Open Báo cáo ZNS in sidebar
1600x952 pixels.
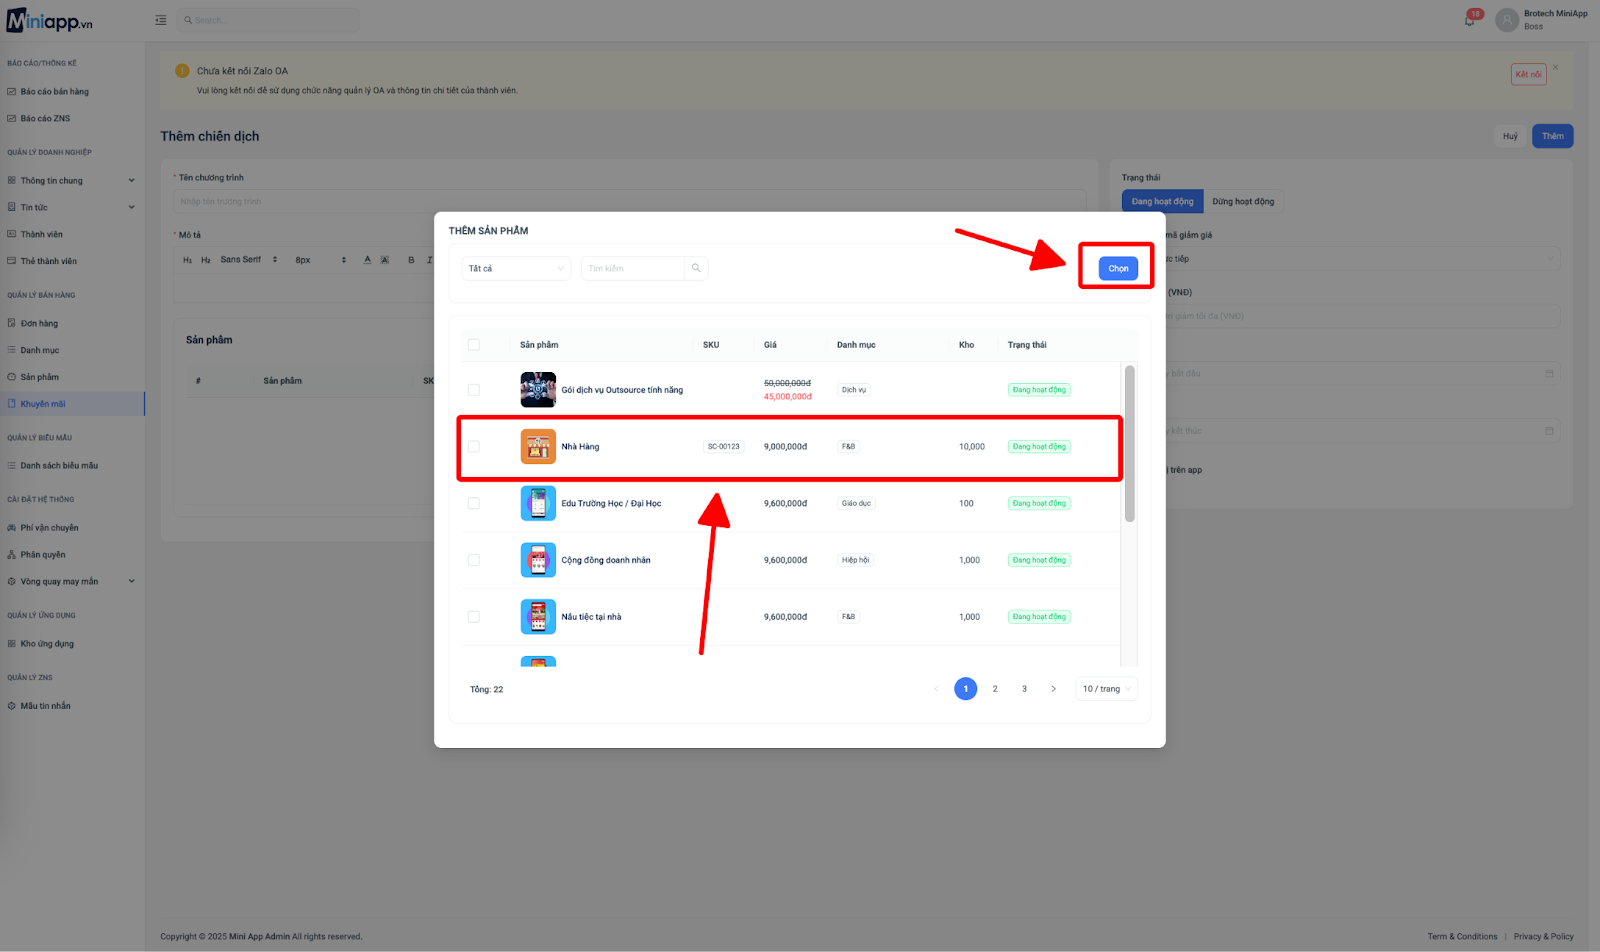46,118
